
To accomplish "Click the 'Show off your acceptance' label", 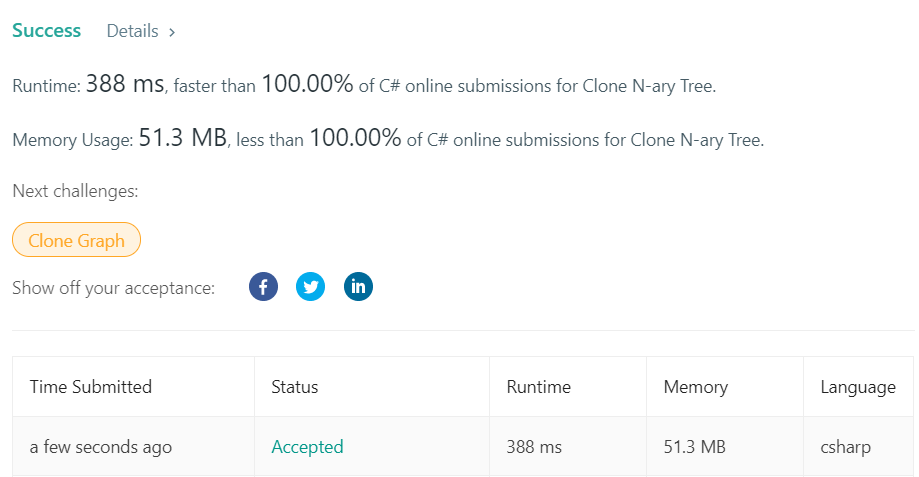I will [113, 288].
